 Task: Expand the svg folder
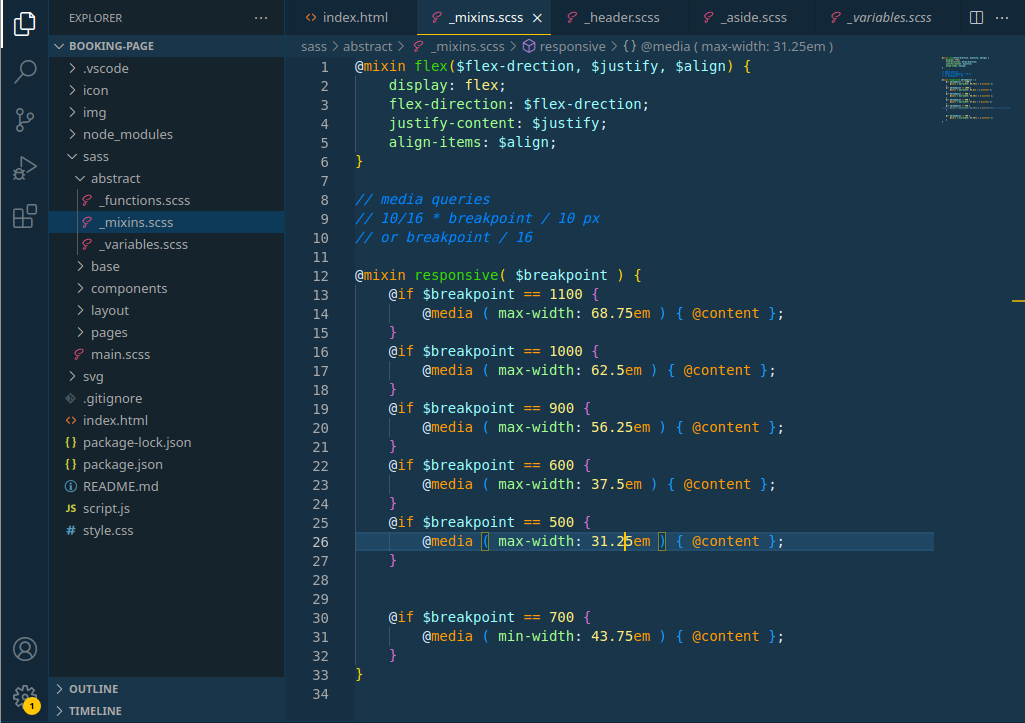point(167,377)
